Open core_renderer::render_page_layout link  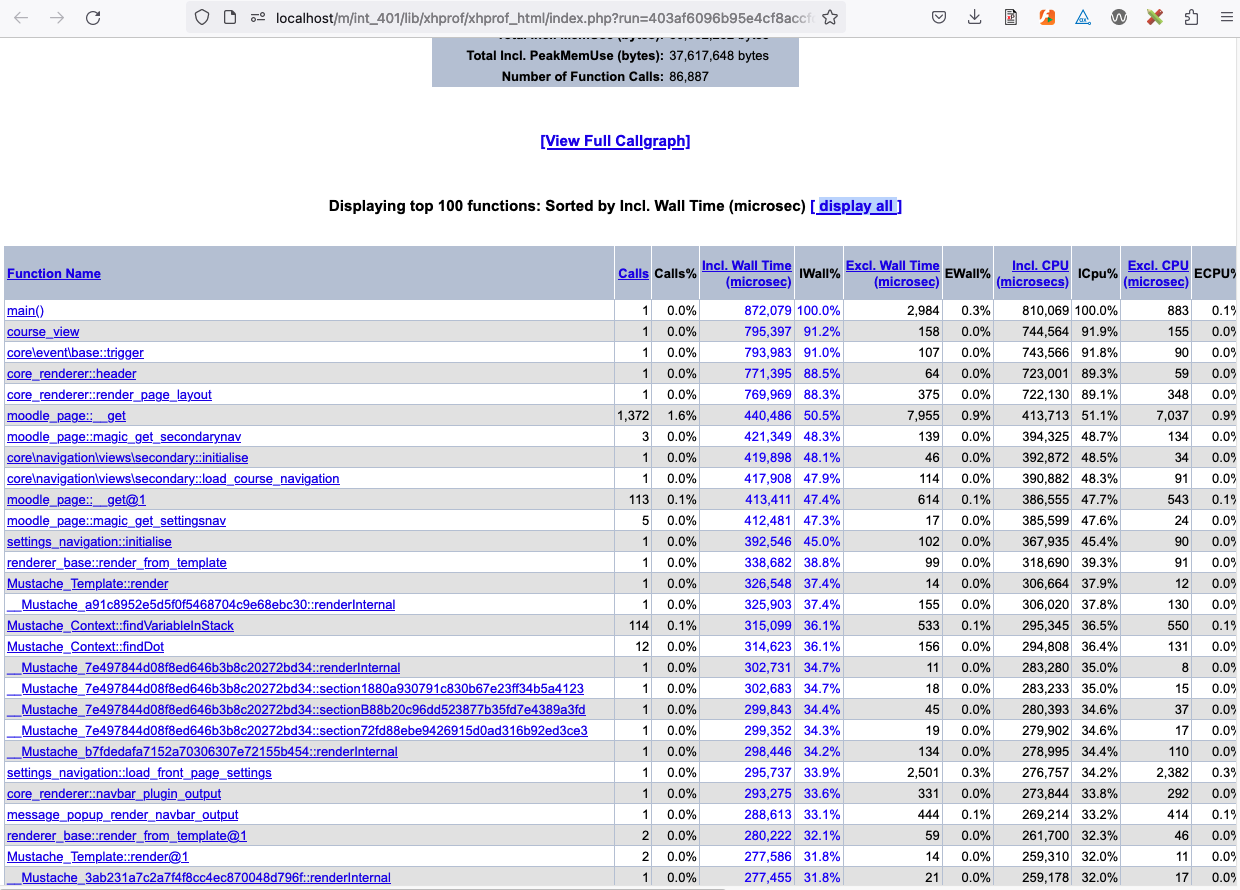coord(109,395)
